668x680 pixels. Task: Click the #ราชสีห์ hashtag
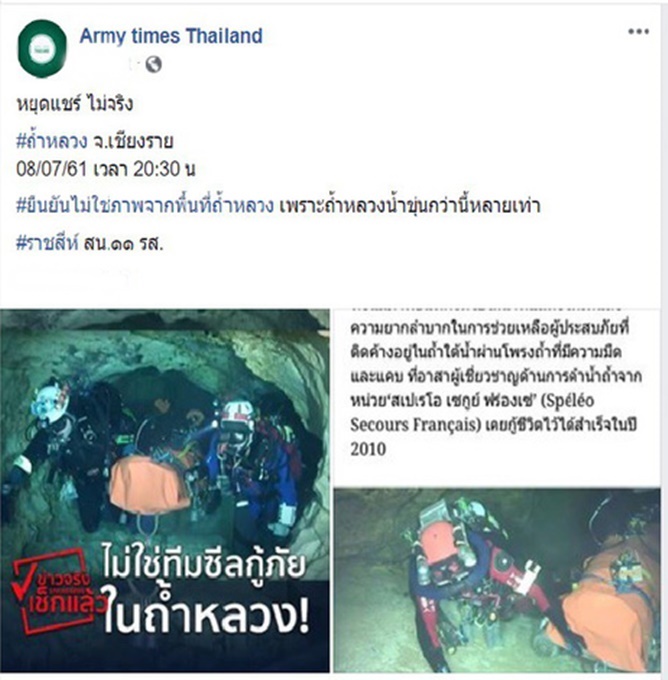click(47, 244)
